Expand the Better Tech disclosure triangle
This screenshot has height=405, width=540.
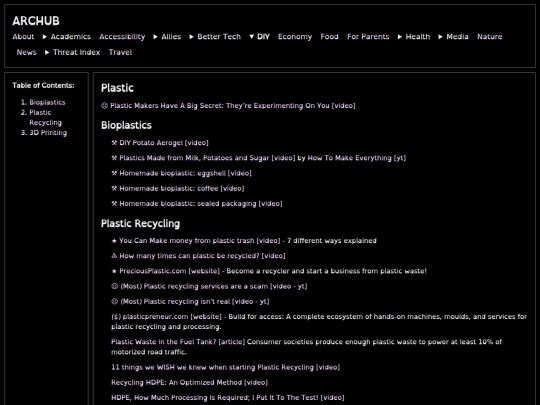point(191,37)
